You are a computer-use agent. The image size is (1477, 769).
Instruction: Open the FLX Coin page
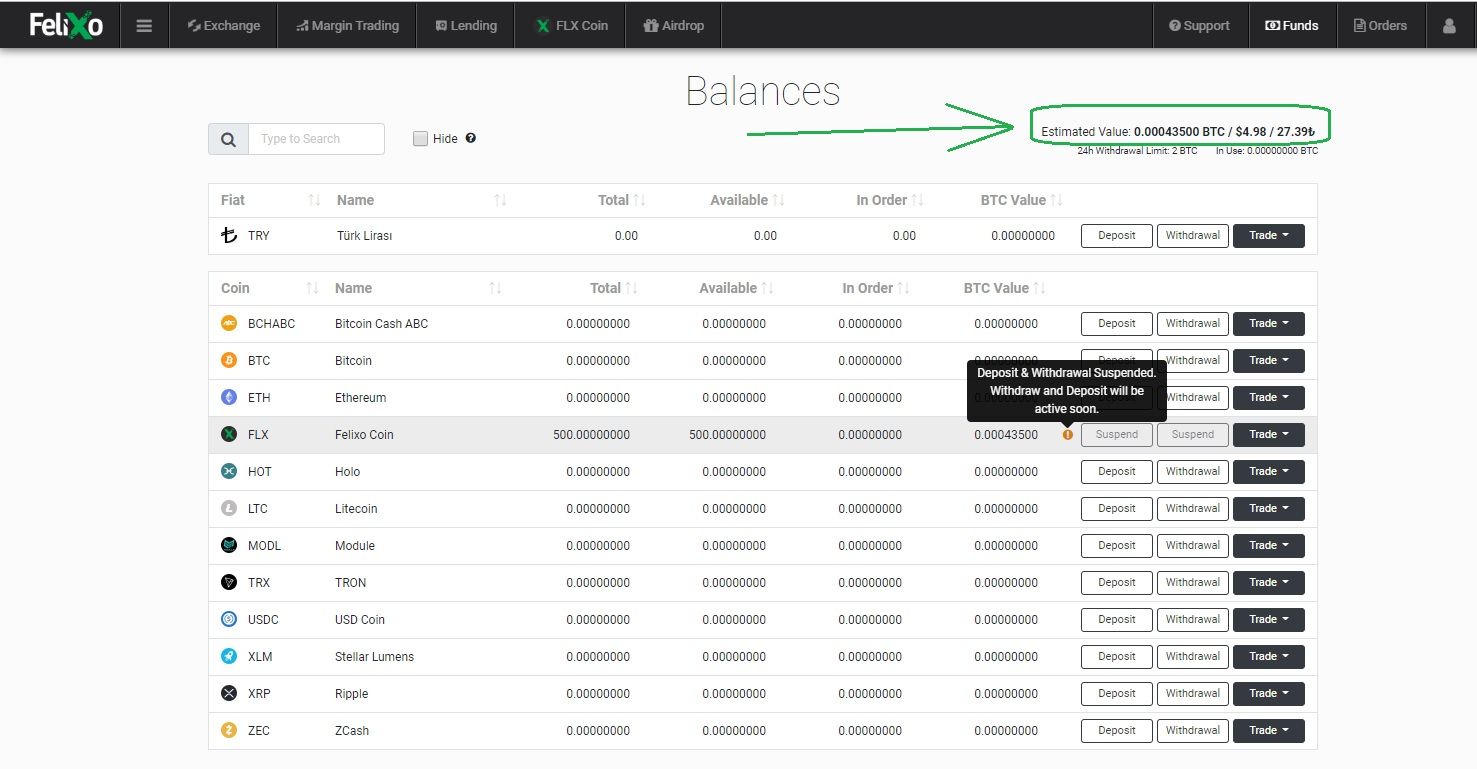(x=571, y=26)
